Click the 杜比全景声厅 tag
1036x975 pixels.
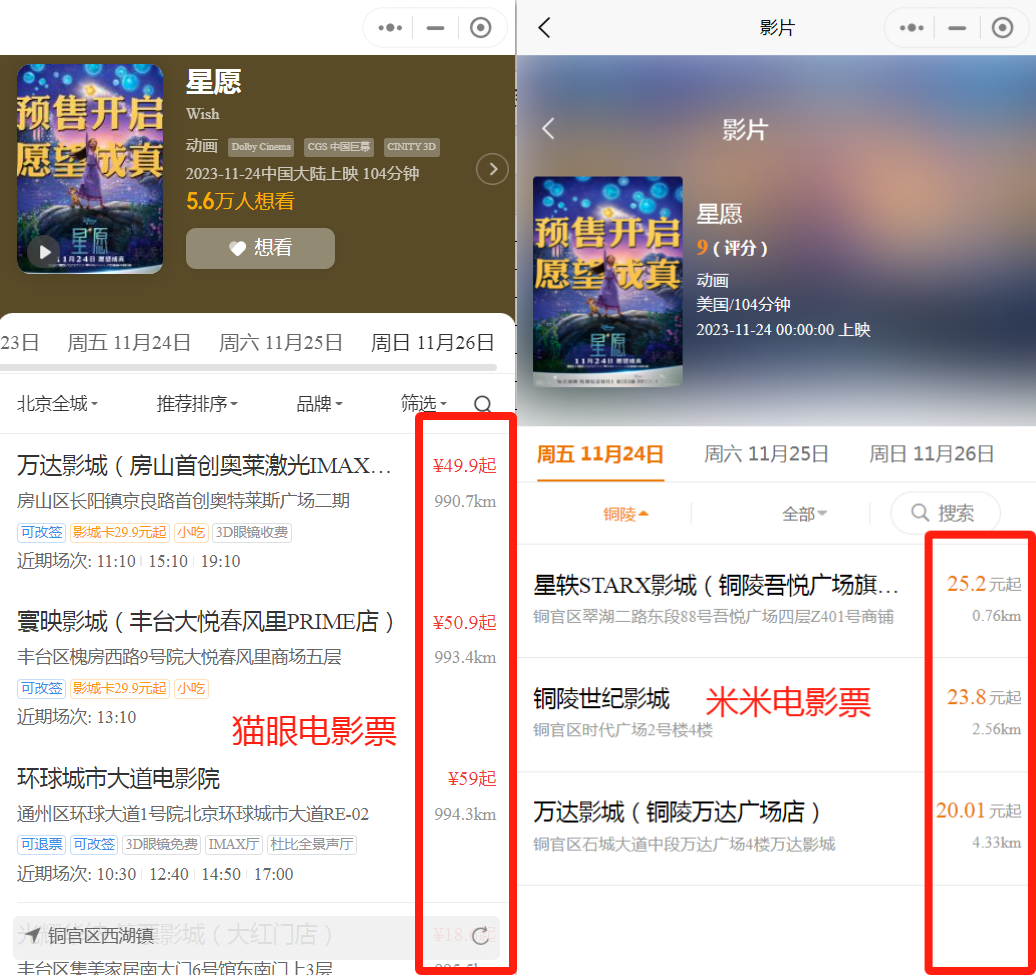311,844
